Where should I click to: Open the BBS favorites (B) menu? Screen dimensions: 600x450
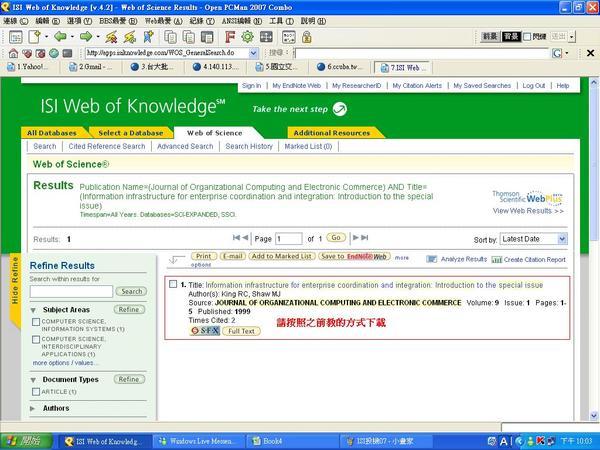click(118, 21)
